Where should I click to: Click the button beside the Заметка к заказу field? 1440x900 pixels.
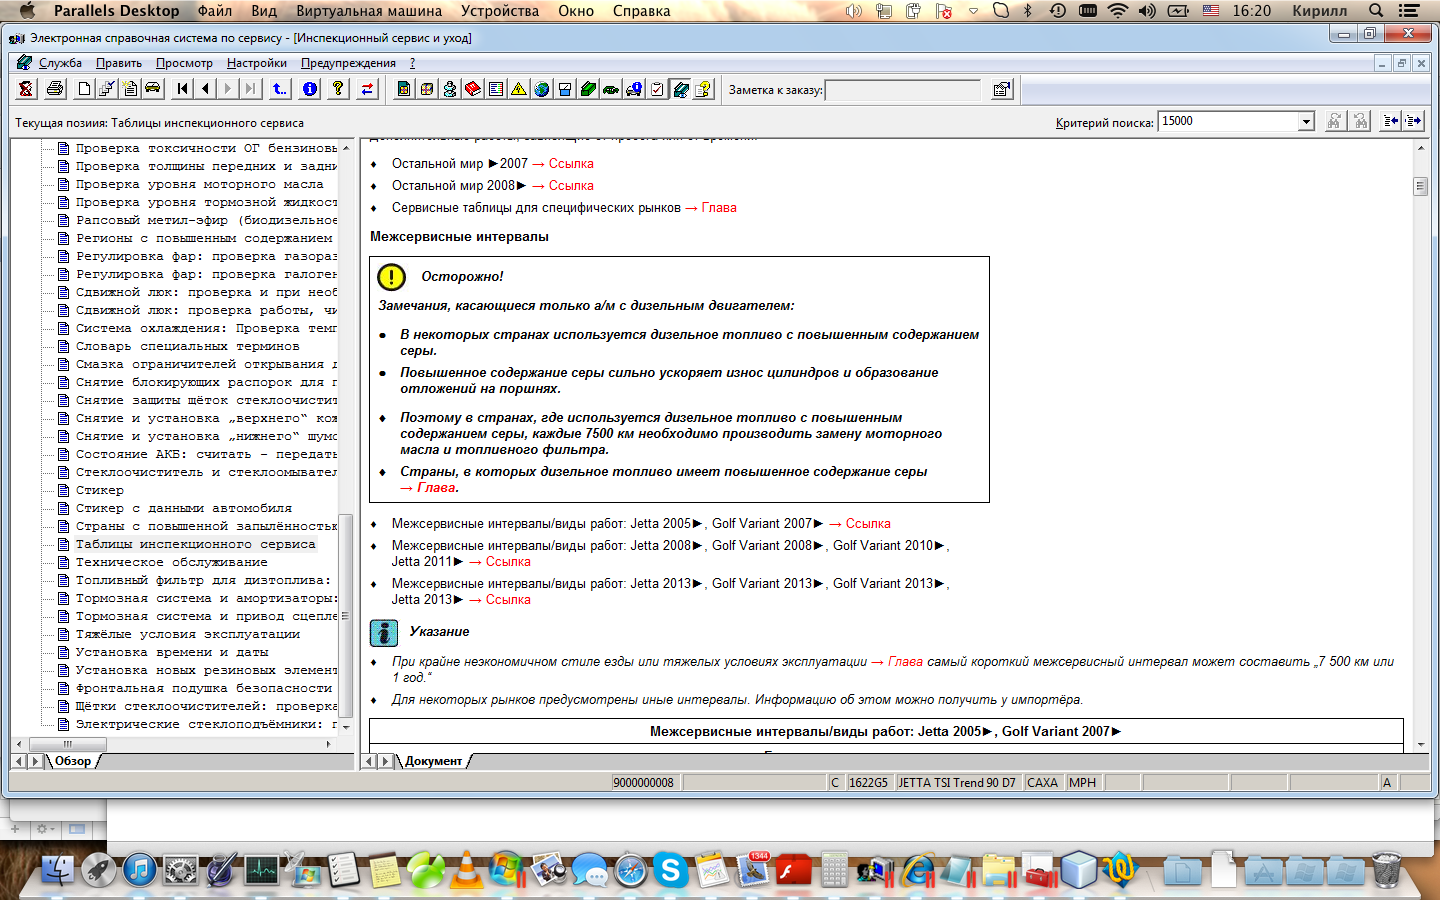(1001, 90)
